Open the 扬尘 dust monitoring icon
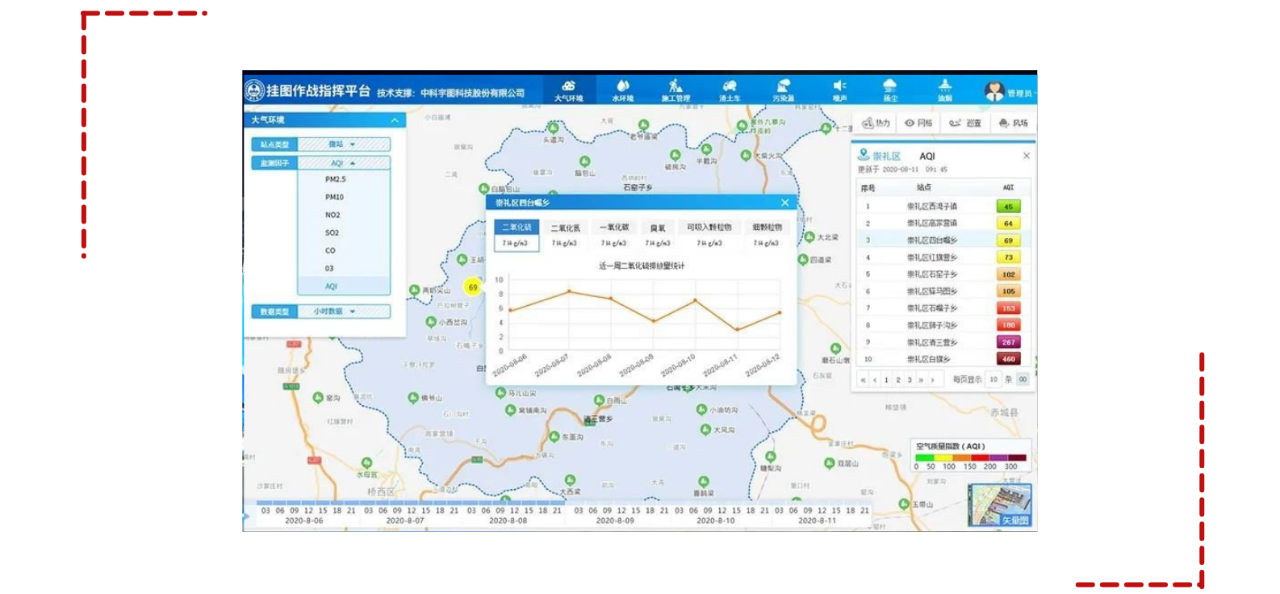Image resolution: width=1280 pixels, height=594 pixels. click(889, 90)
